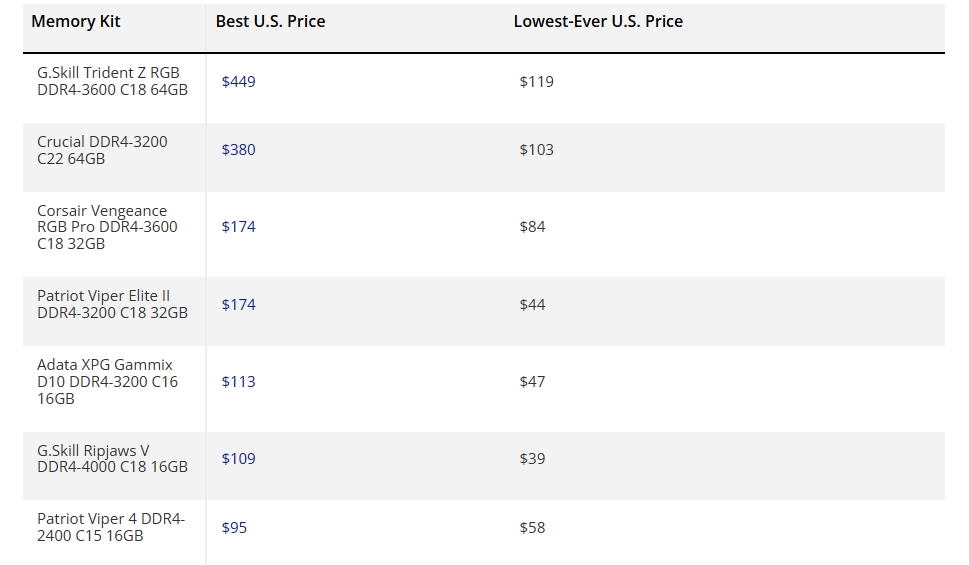Click the $44 lowest-ever price cell

[x=532, y=305]
